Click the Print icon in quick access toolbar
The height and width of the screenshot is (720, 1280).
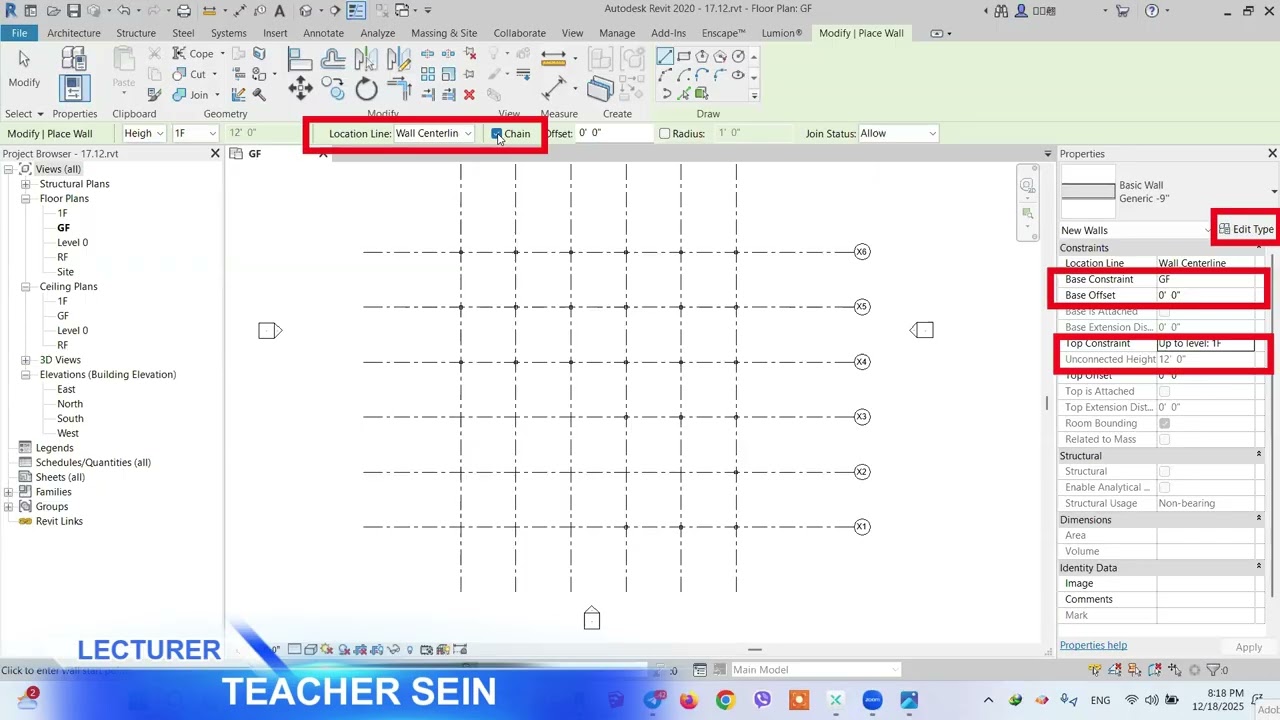coord(183,11)
